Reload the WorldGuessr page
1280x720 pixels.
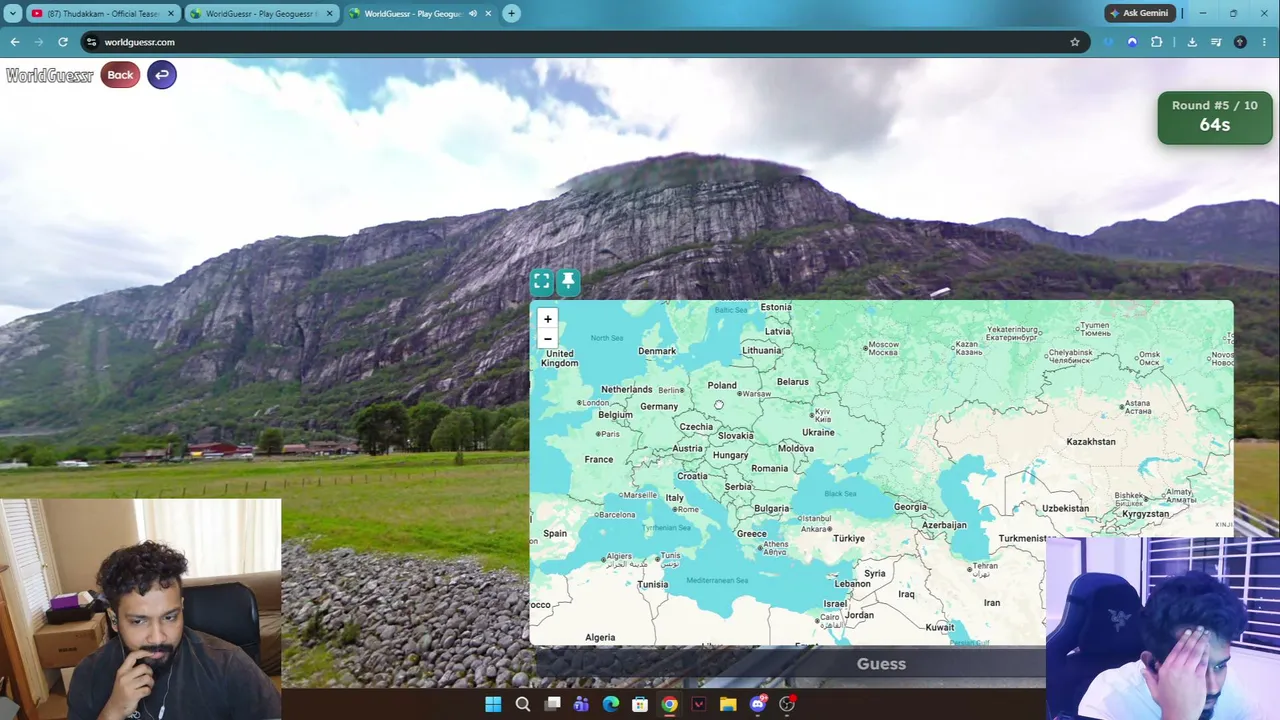tap(63, 42)
